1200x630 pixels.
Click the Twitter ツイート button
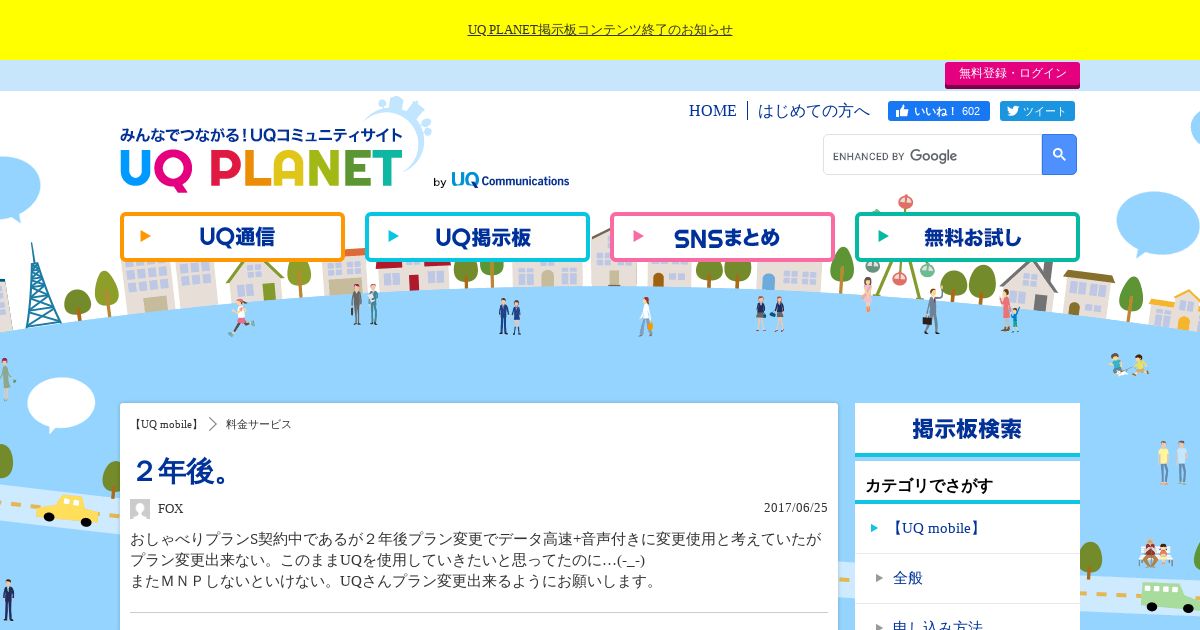pyautogui.click(x=1037, y=111)
